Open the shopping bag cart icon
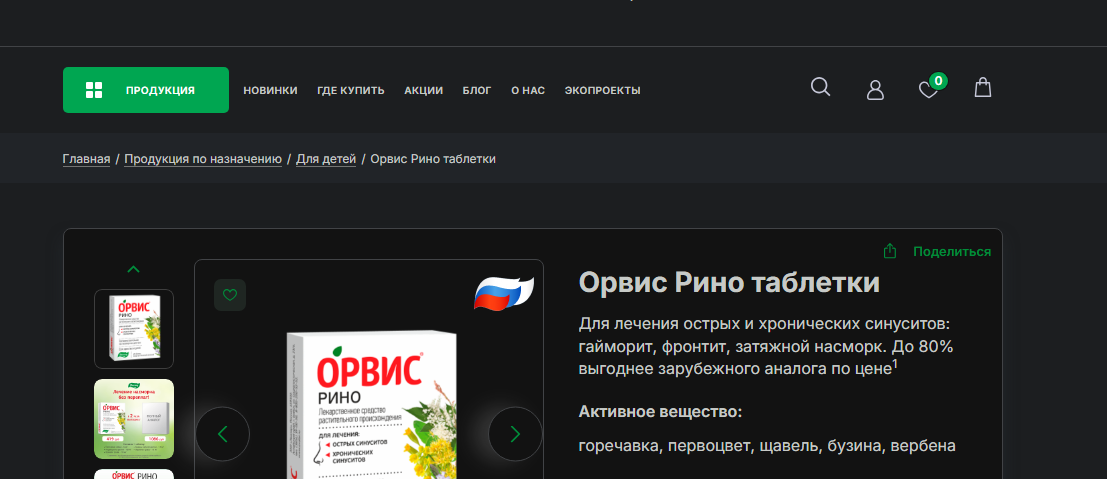1107x479 pixels. point(983,88)
